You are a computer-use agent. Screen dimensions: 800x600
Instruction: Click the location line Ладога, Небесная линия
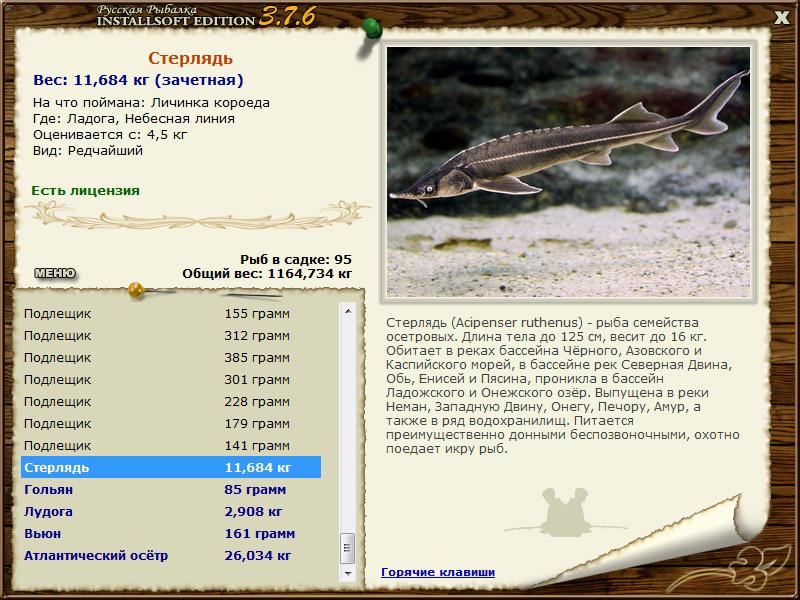coord(134,119)
